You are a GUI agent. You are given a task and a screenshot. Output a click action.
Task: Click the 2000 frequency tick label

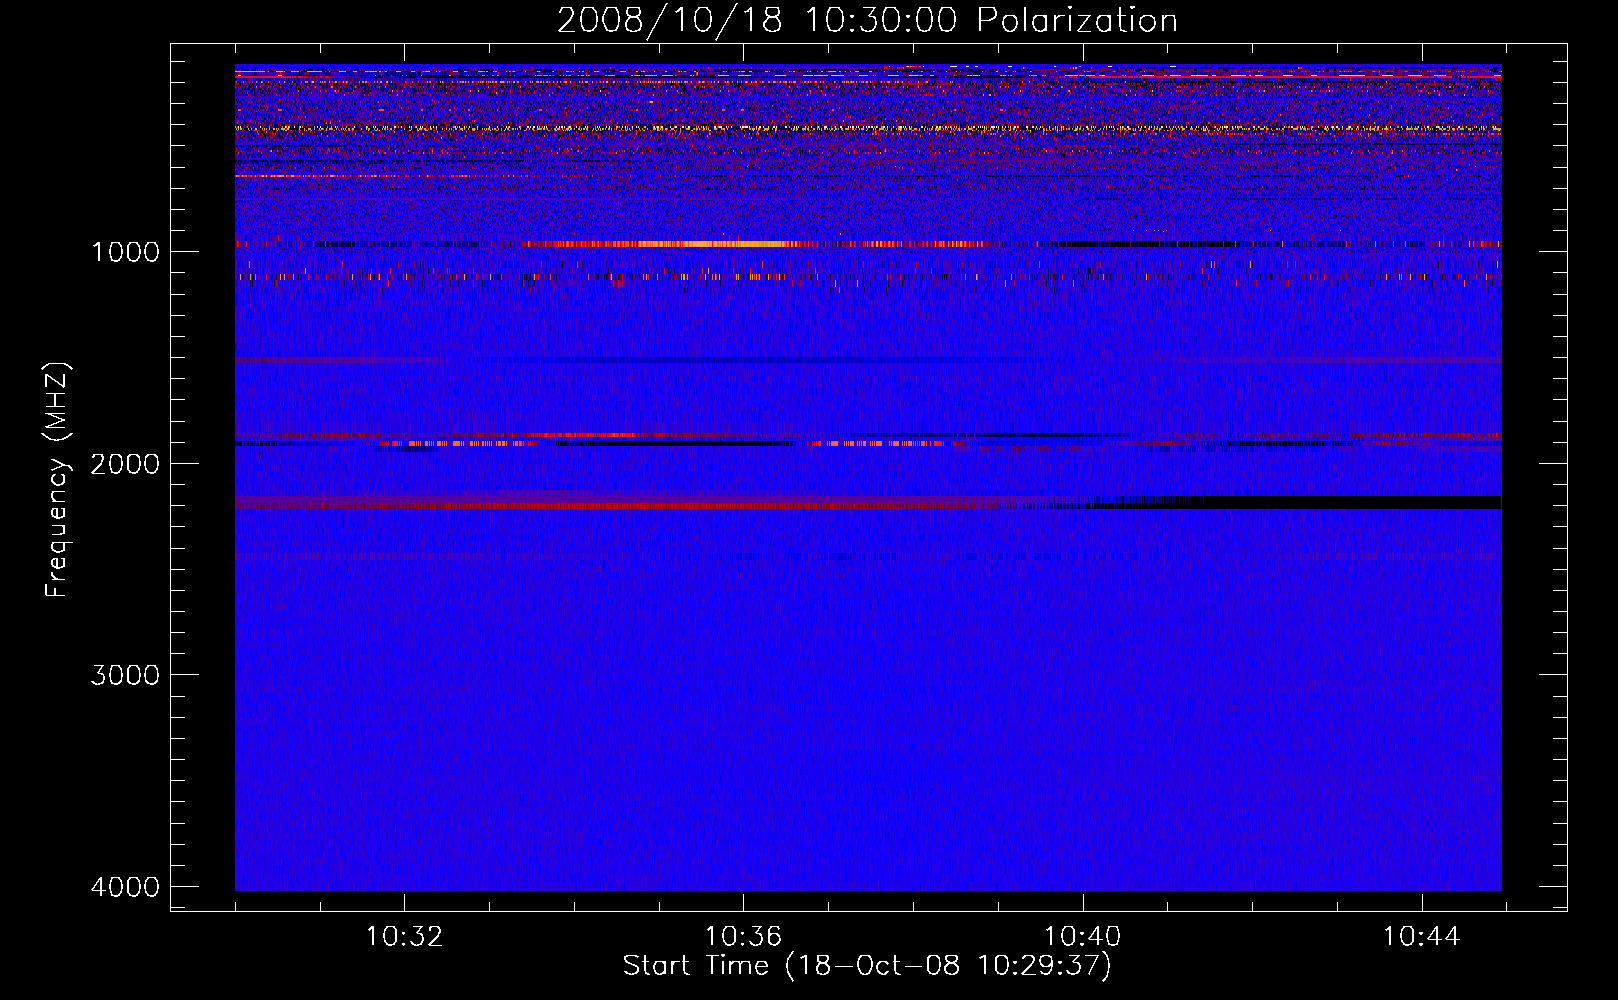click(125, 463)
